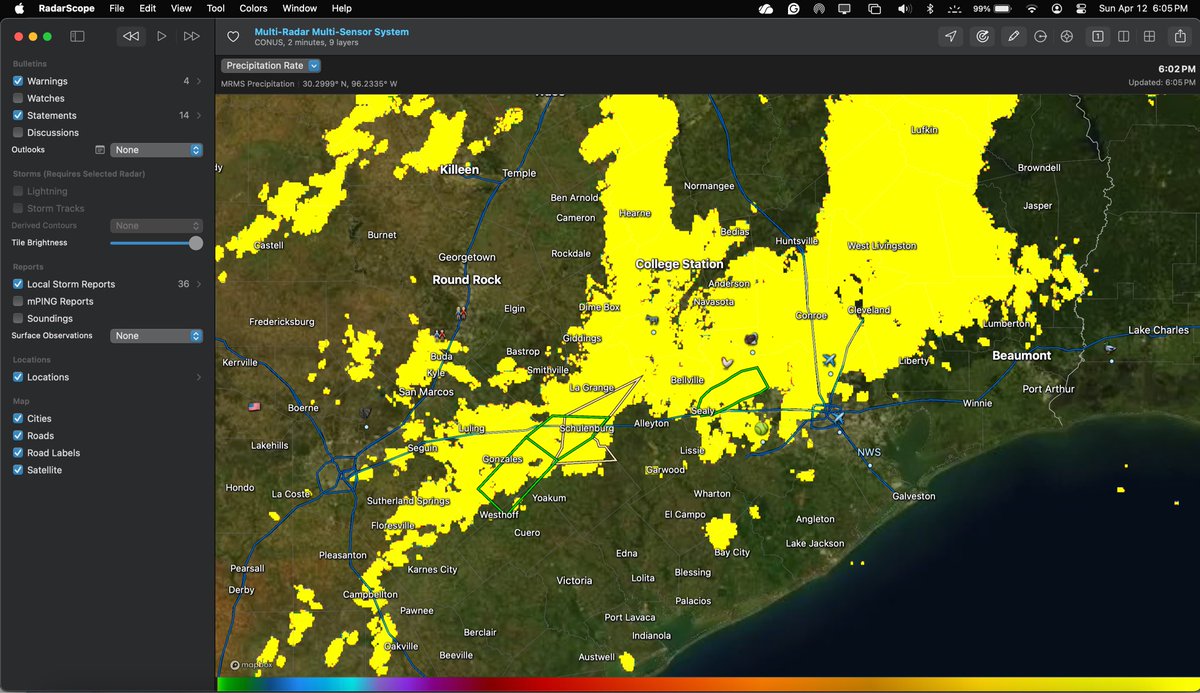Viewport: 1200px width, 693px height.
Task: Disable Road Labels checkbox
Action: (x=18, y=452)
